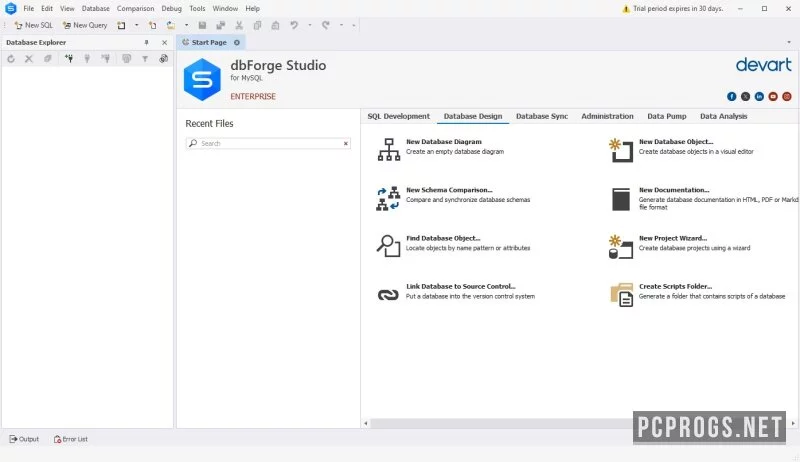This screenshot has width=800, height=462.
Task: Refresh the Database Explorer
Action: (11, 59)
